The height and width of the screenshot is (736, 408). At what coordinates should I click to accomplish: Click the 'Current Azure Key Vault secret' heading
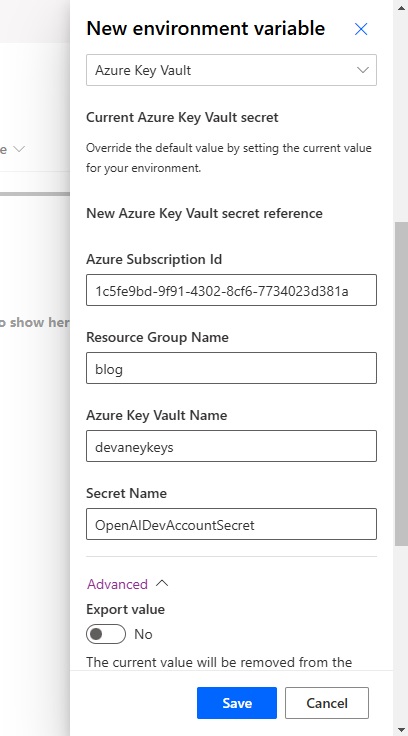pyautogui.click(x=182, y=117)
